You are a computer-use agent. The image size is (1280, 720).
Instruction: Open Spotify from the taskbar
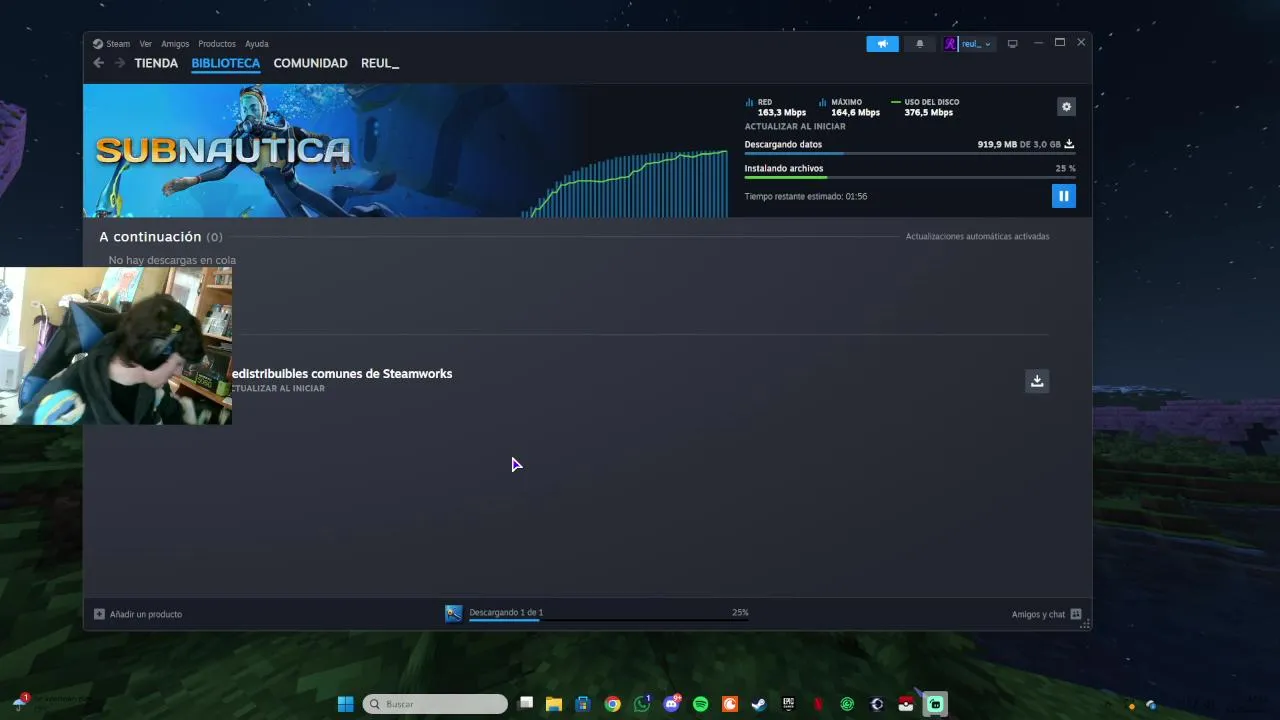pos(701,704)
